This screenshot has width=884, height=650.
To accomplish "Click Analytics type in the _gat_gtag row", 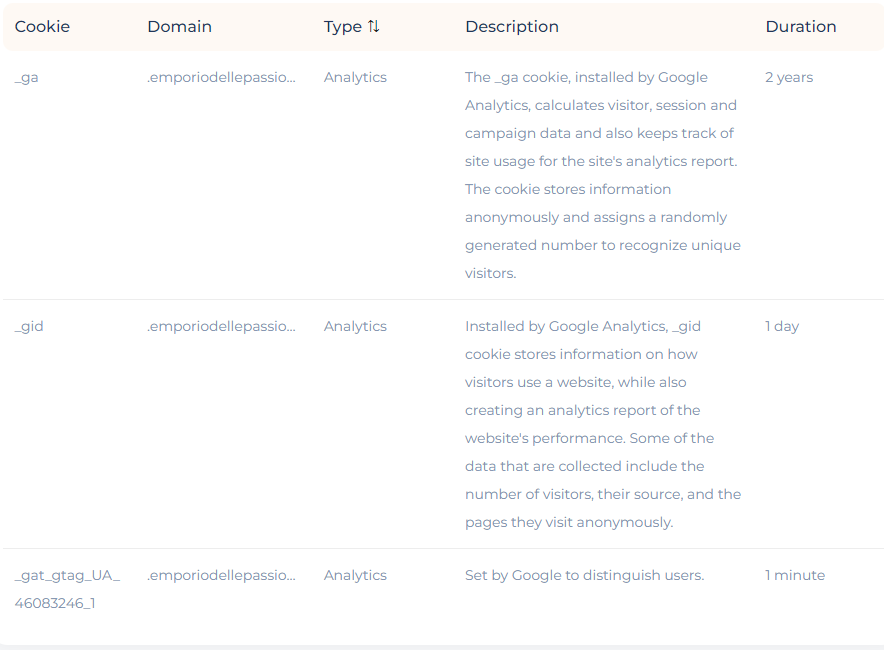I will click(355, 576).
